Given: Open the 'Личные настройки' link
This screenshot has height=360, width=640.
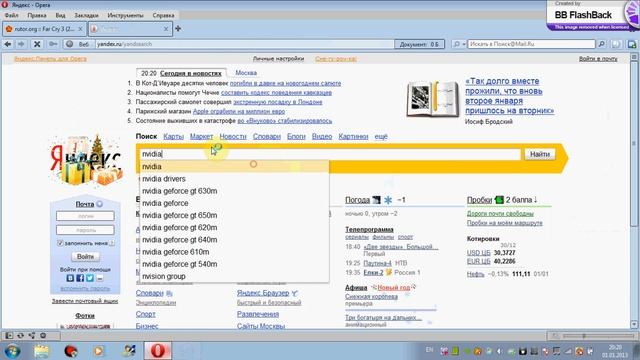Looking at the screenshot, I should coord(278,59).
